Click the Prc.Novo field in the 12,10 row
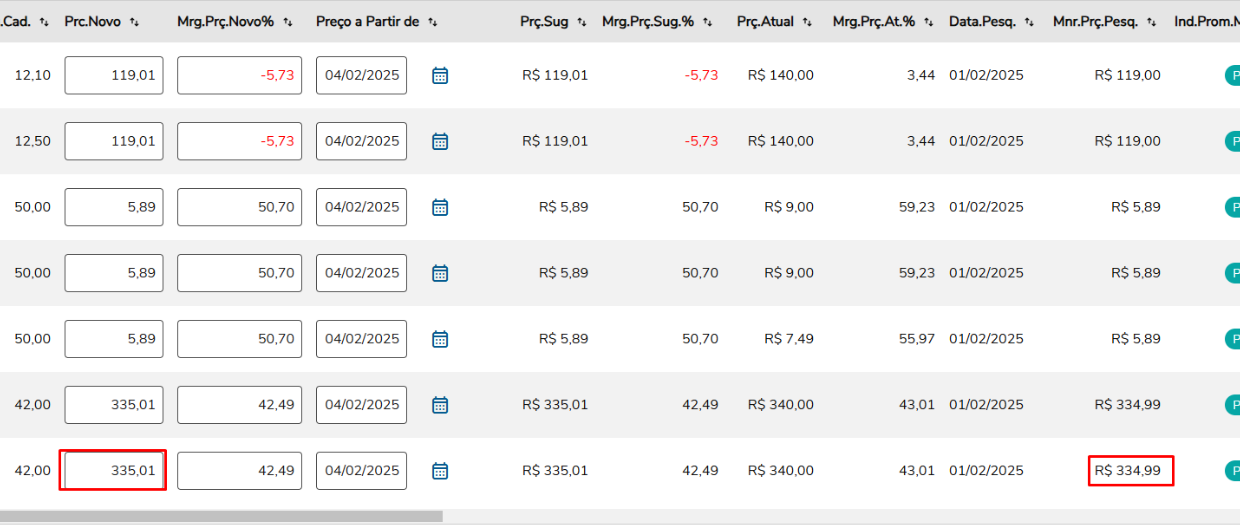 click(114, 75)
